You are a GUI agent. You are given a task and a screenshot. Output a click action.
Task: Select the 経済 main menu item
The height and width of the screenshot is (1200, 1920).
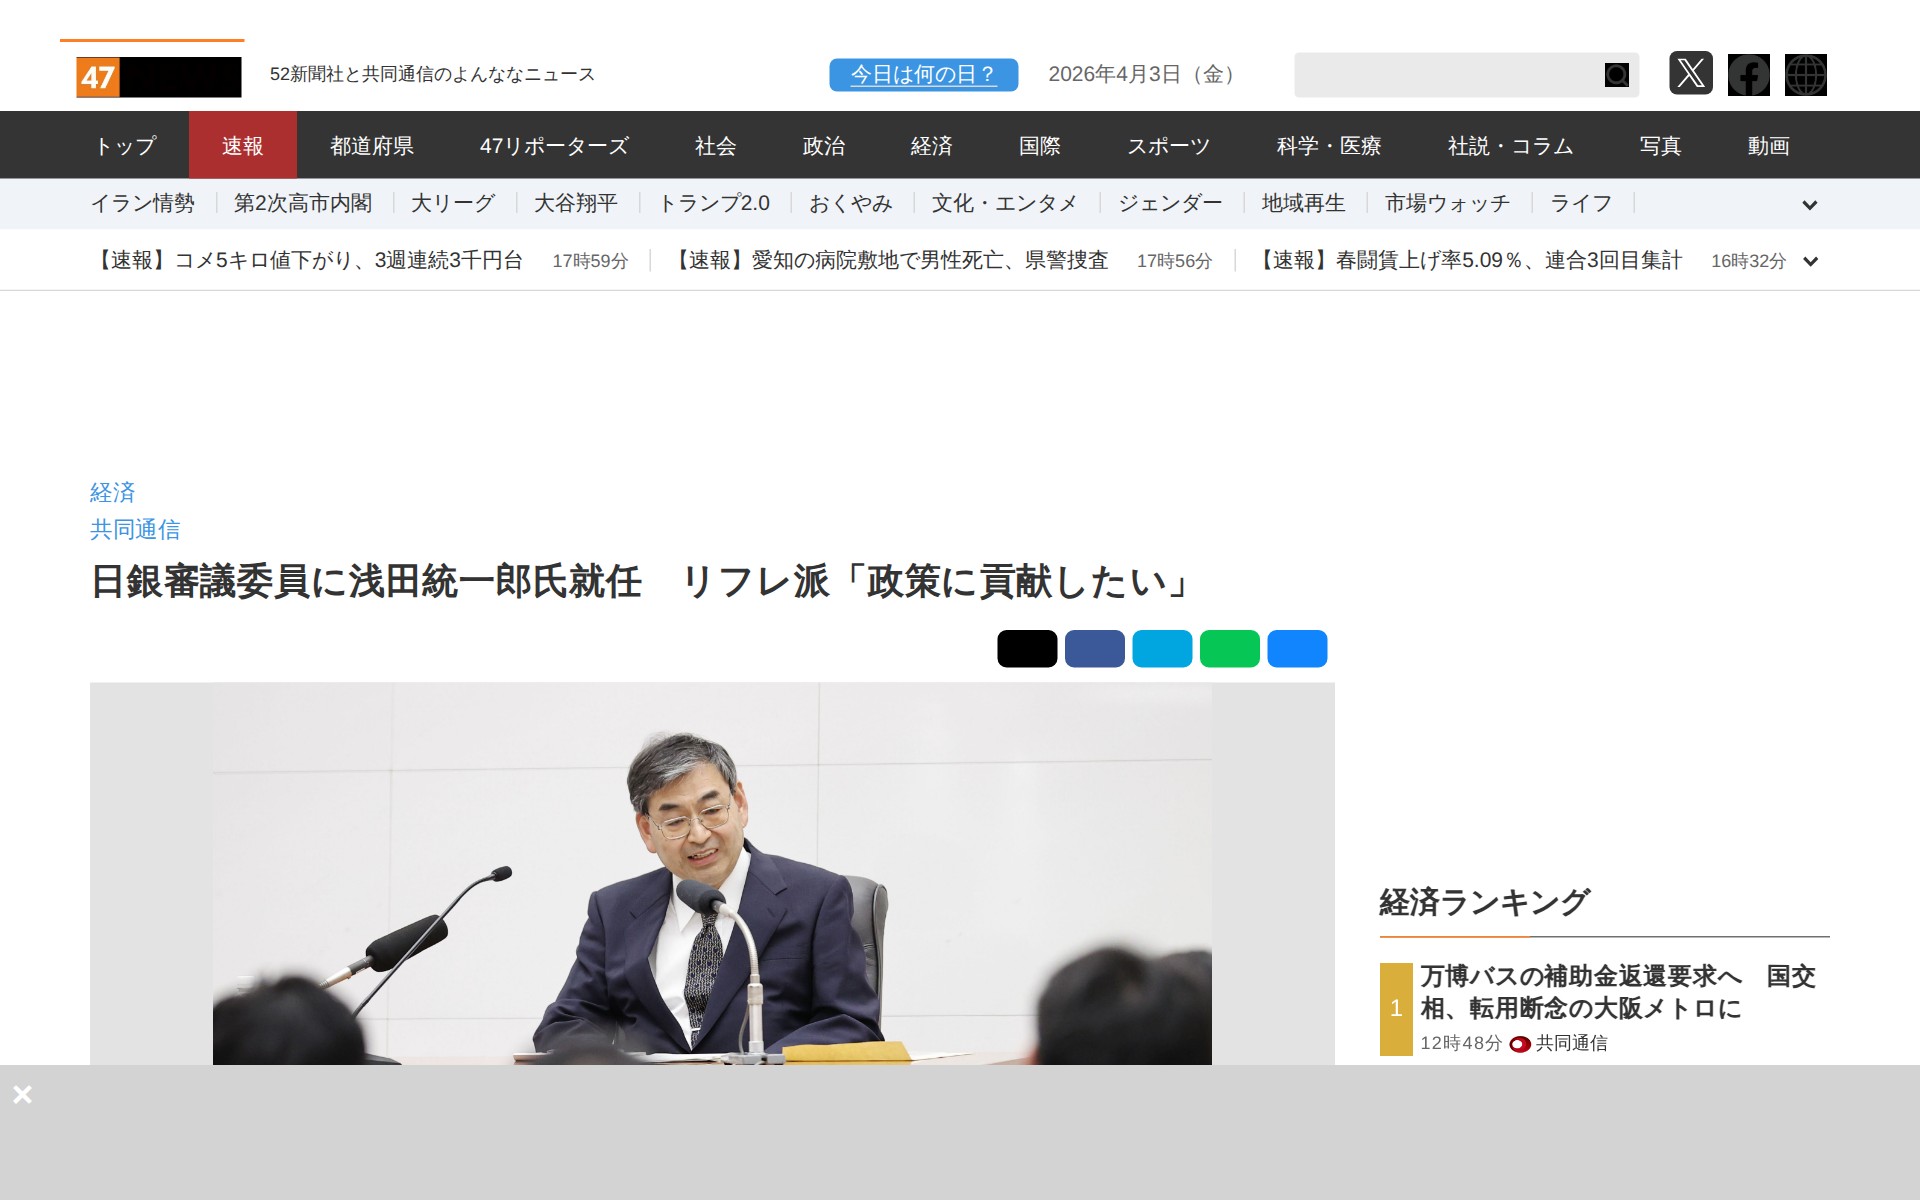coord(930,146)
